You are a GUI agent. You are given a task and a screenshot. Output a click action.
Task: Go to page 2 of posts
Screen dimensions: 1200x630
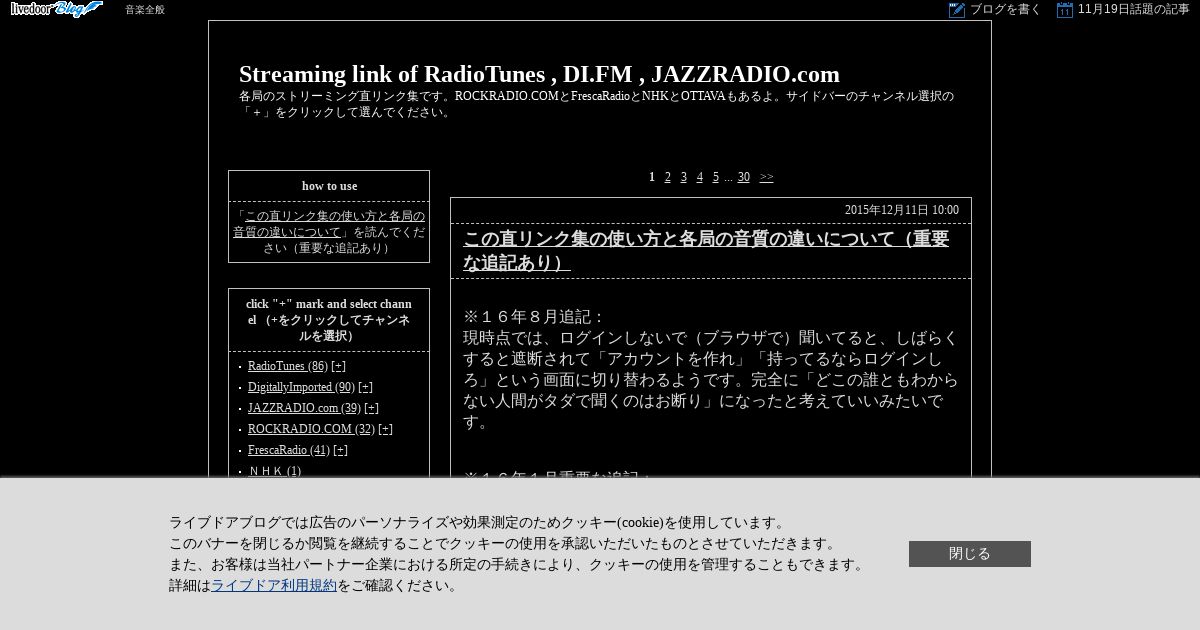tap(668, 177)
